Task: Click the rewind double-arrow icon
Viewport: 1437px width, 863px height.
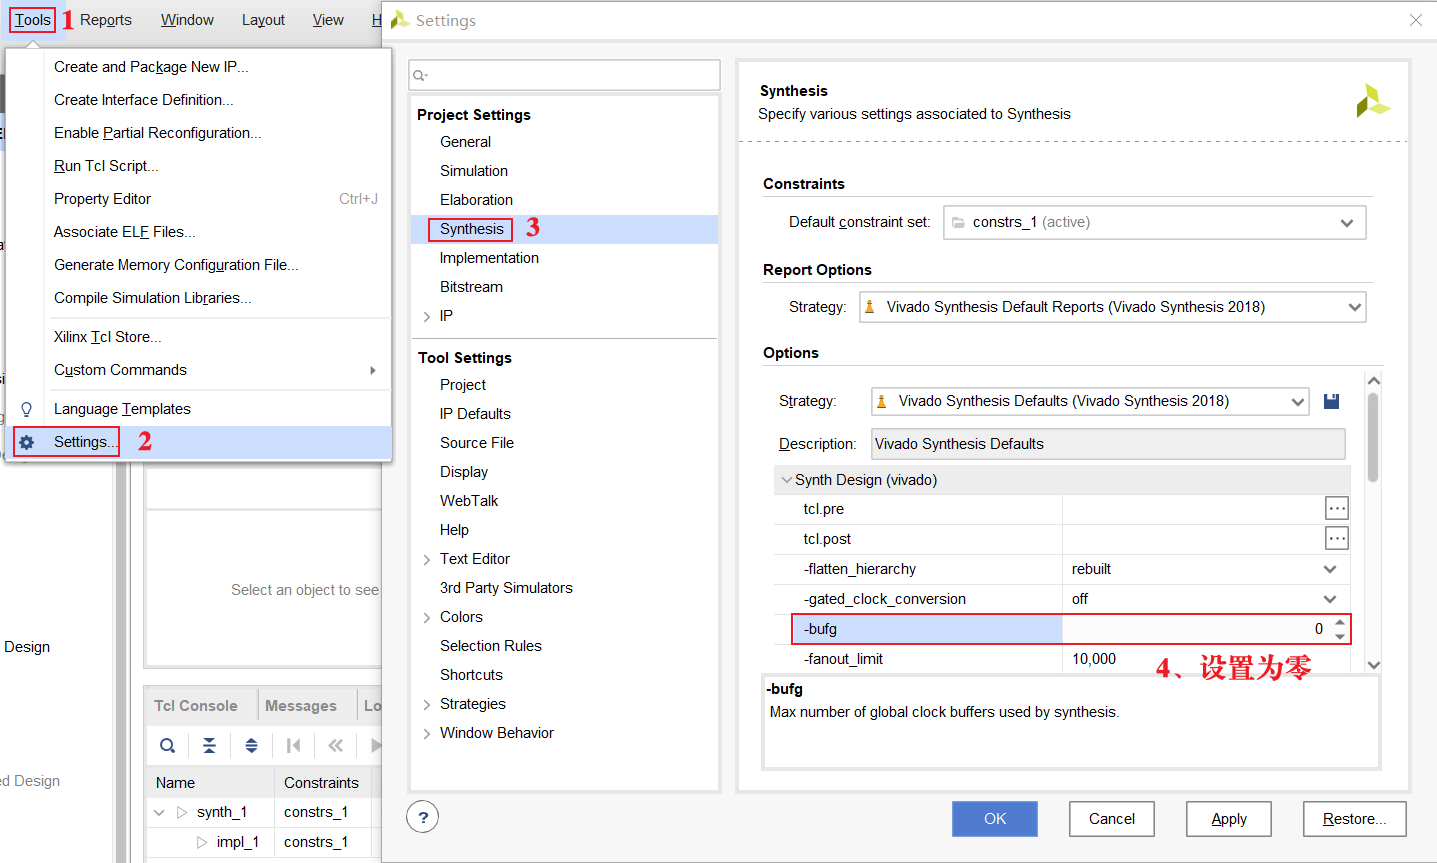Action: 335,745
